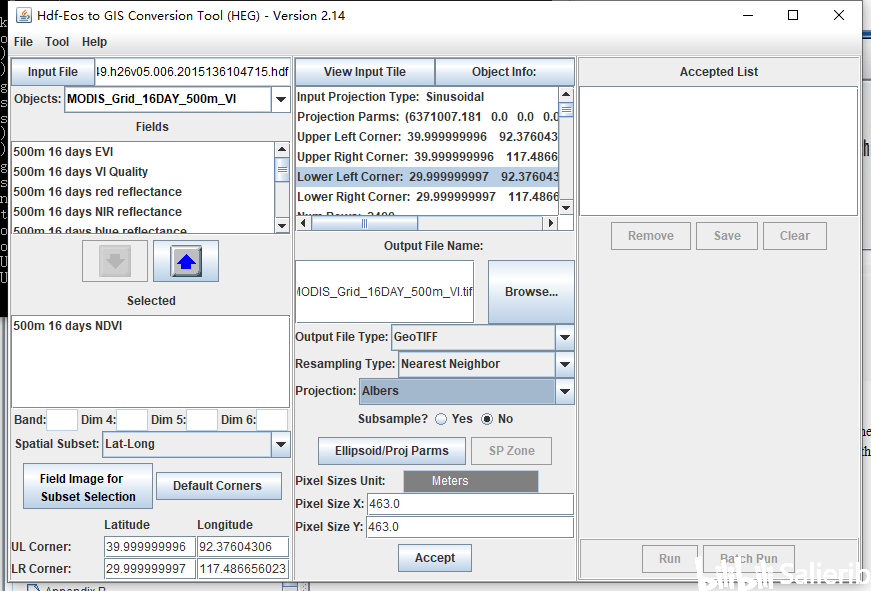Click the input file path field

(193, 72)
